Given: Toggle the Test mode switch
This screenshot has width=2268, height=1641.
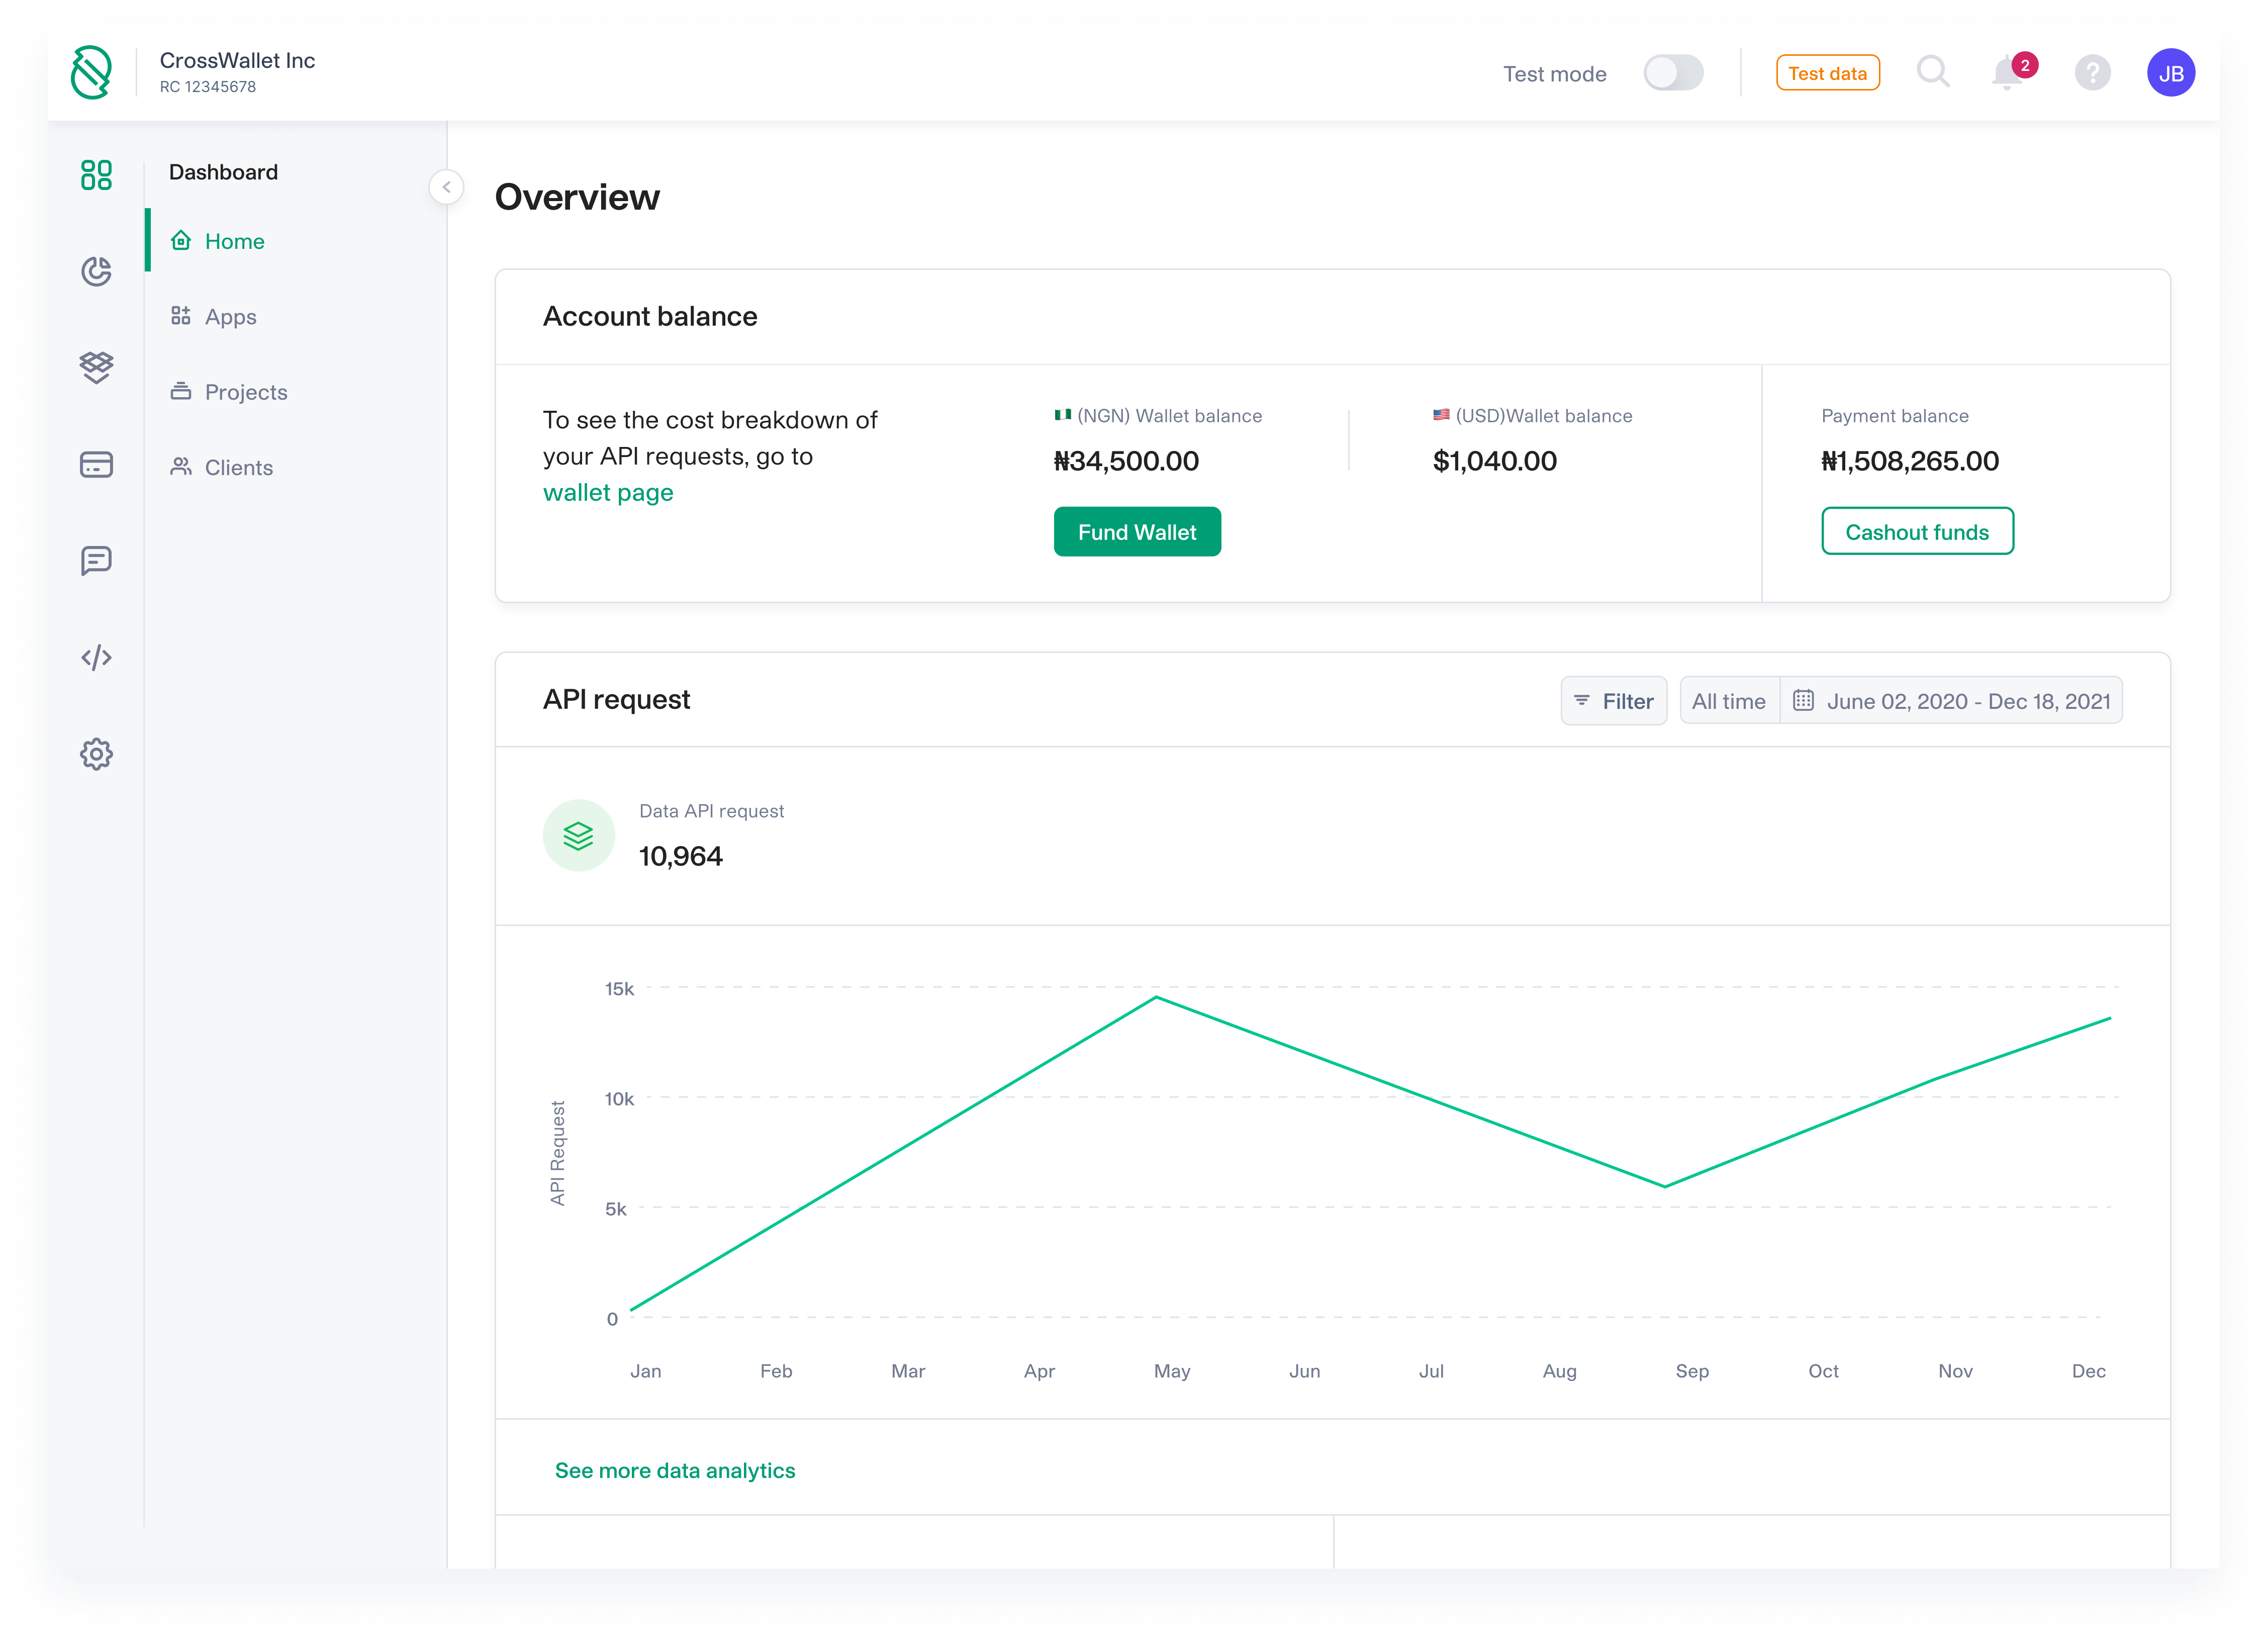Looking at the screenshot, I should point(1673,73).
